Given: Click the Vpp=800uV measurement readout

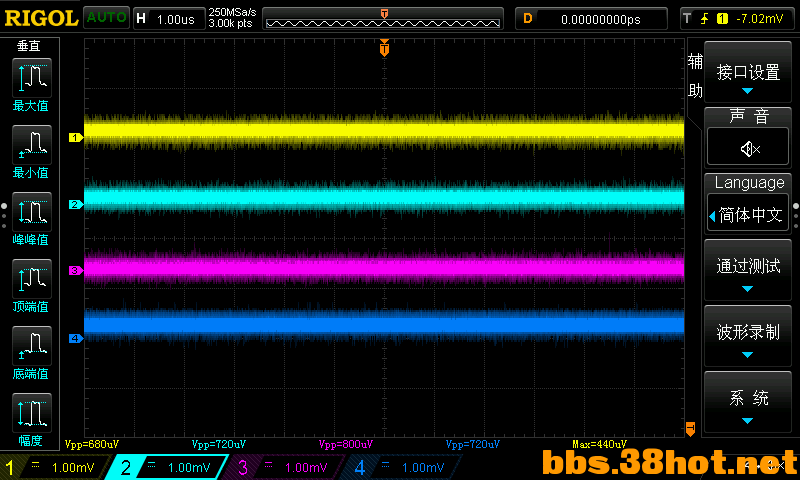Looking at the screenshot, I should [x=345, y=444].
